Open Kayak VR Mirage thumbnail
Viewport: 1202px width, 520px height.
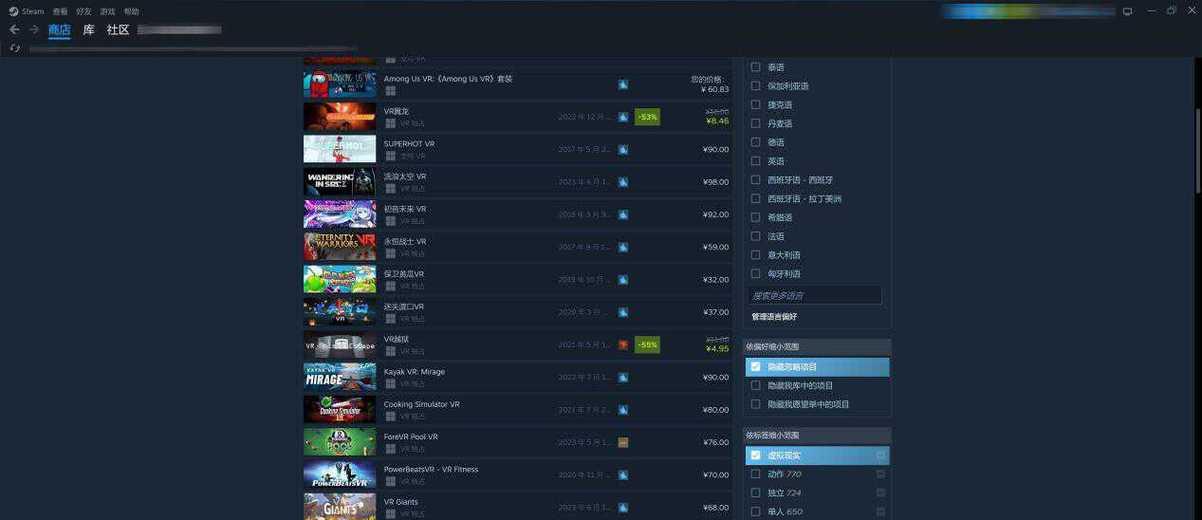tap(340, 377)
